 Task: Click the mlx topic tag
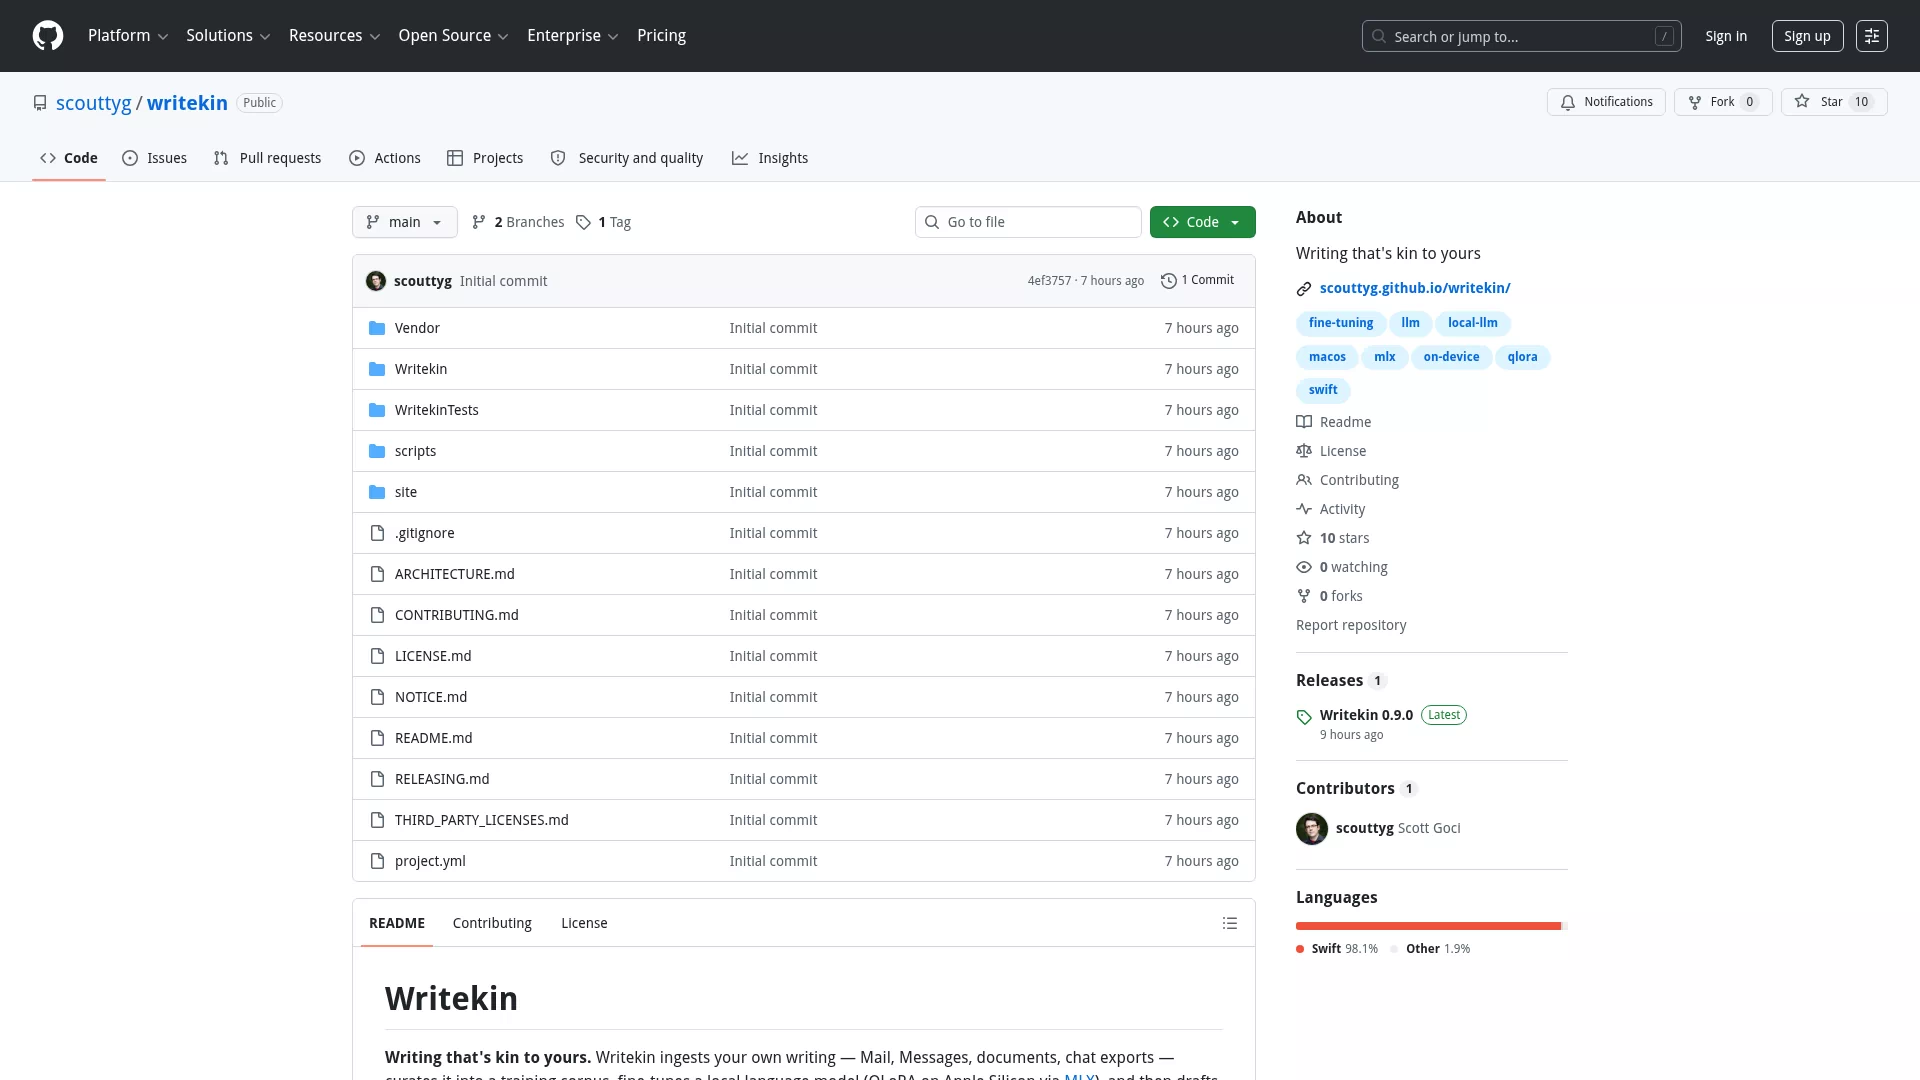click(1384, 357)
